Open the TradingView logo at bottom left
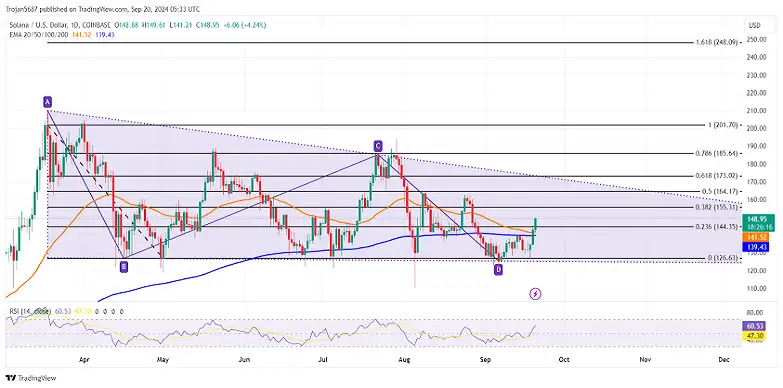This screenshot has height=388, width=783. pos(31,378)
